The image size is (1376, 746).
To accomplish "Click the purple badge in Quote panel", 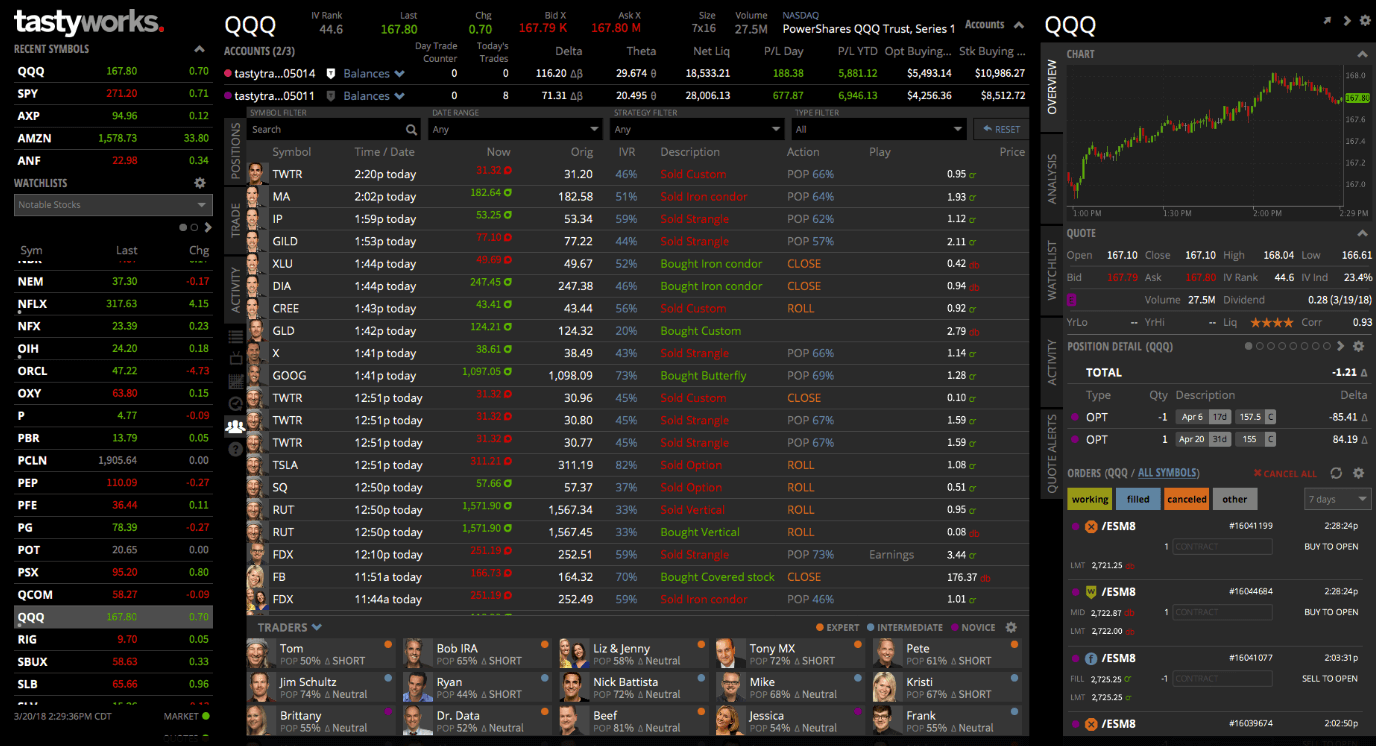I will [x=1072, y=299].
